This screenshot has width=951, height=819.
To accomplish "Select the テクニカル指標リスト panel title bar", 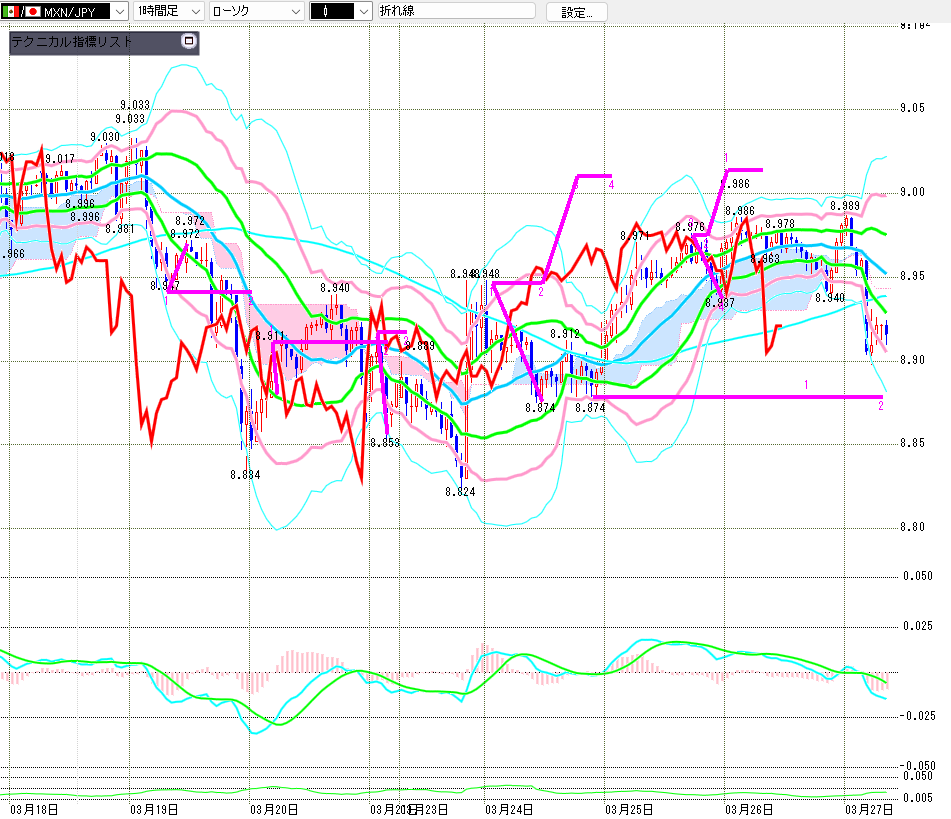I will (90, 43).
